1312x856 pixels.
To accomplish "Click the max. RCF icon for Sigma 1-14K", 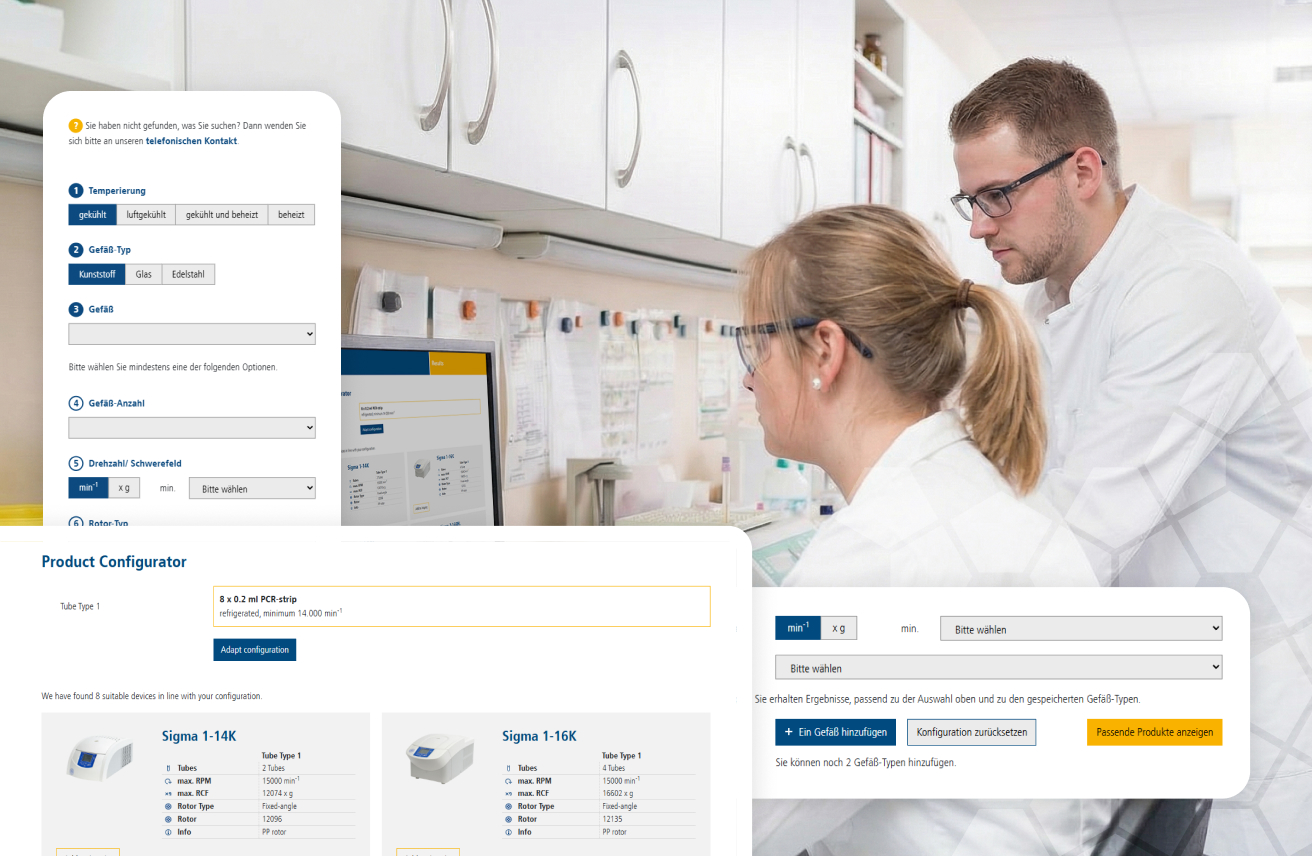I will pos(170,793).
